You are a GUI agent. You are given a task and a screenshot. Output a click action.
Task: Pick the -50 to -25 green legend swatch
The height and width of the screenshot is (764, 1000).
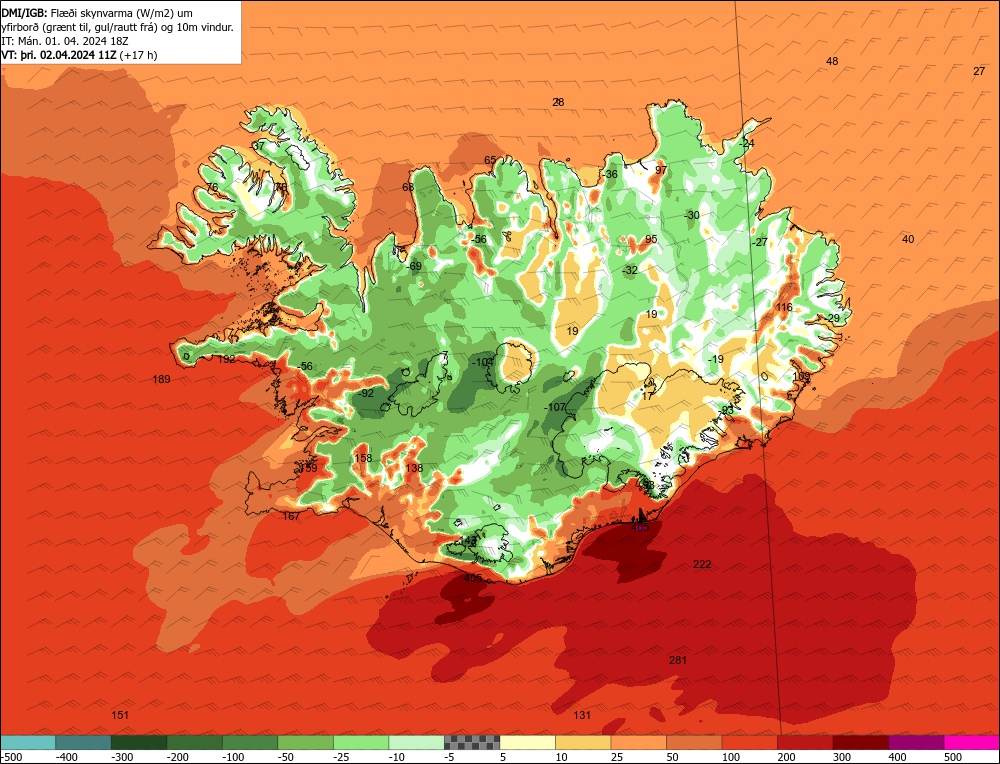tap(305, 742)
